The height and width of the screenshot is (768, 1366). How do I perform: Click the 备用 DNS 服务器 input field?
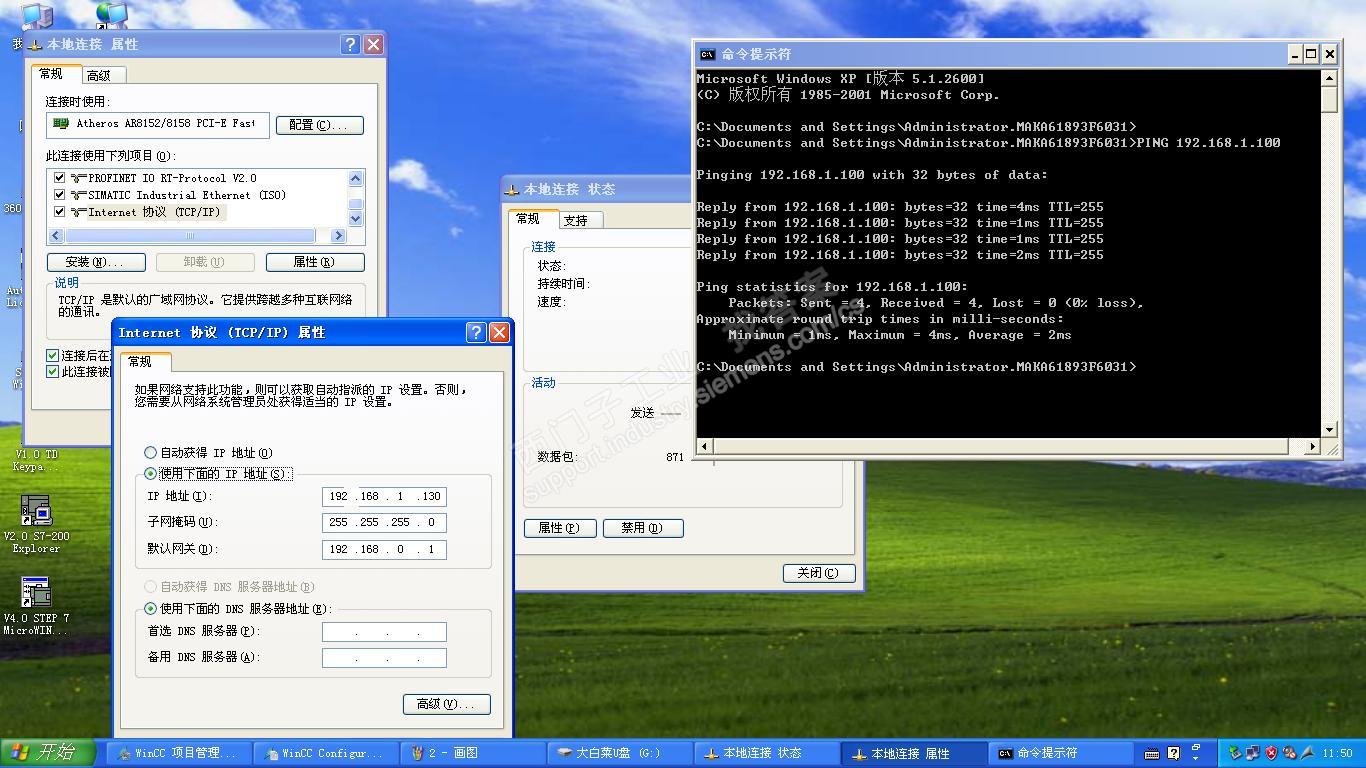(384, 657)
